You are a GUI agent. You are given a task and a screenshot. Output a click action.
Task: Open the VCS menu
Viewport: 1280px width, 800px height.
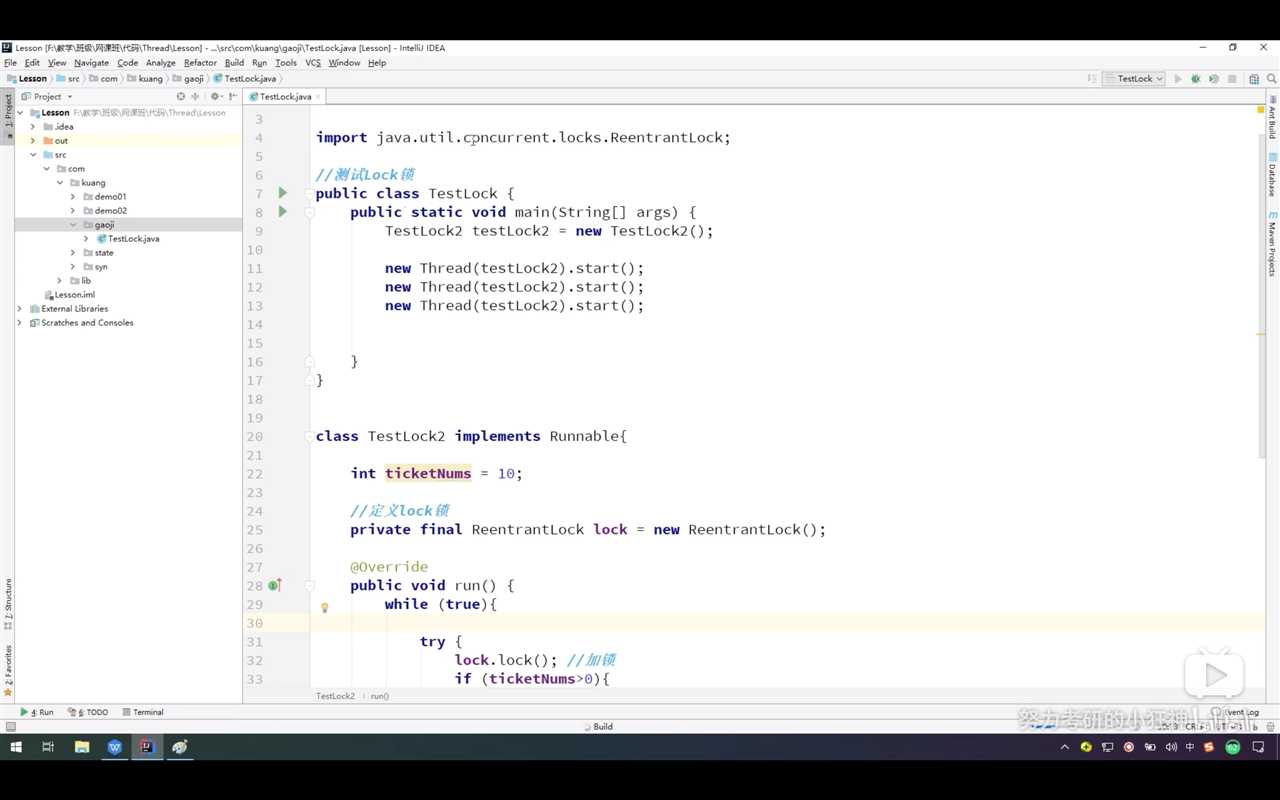point(313,63)
